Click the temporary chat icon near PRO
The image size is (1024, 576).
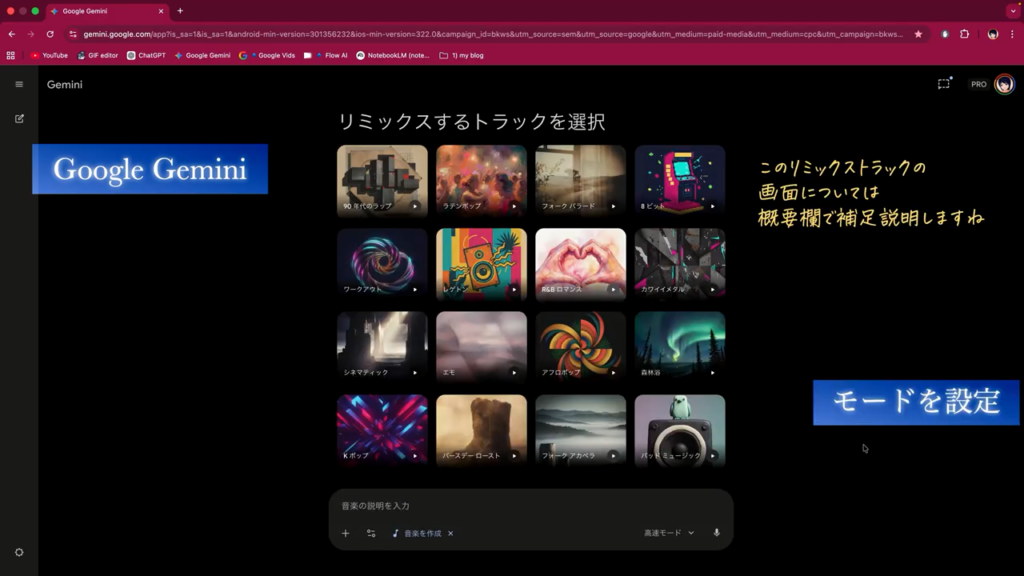[943, 84]
